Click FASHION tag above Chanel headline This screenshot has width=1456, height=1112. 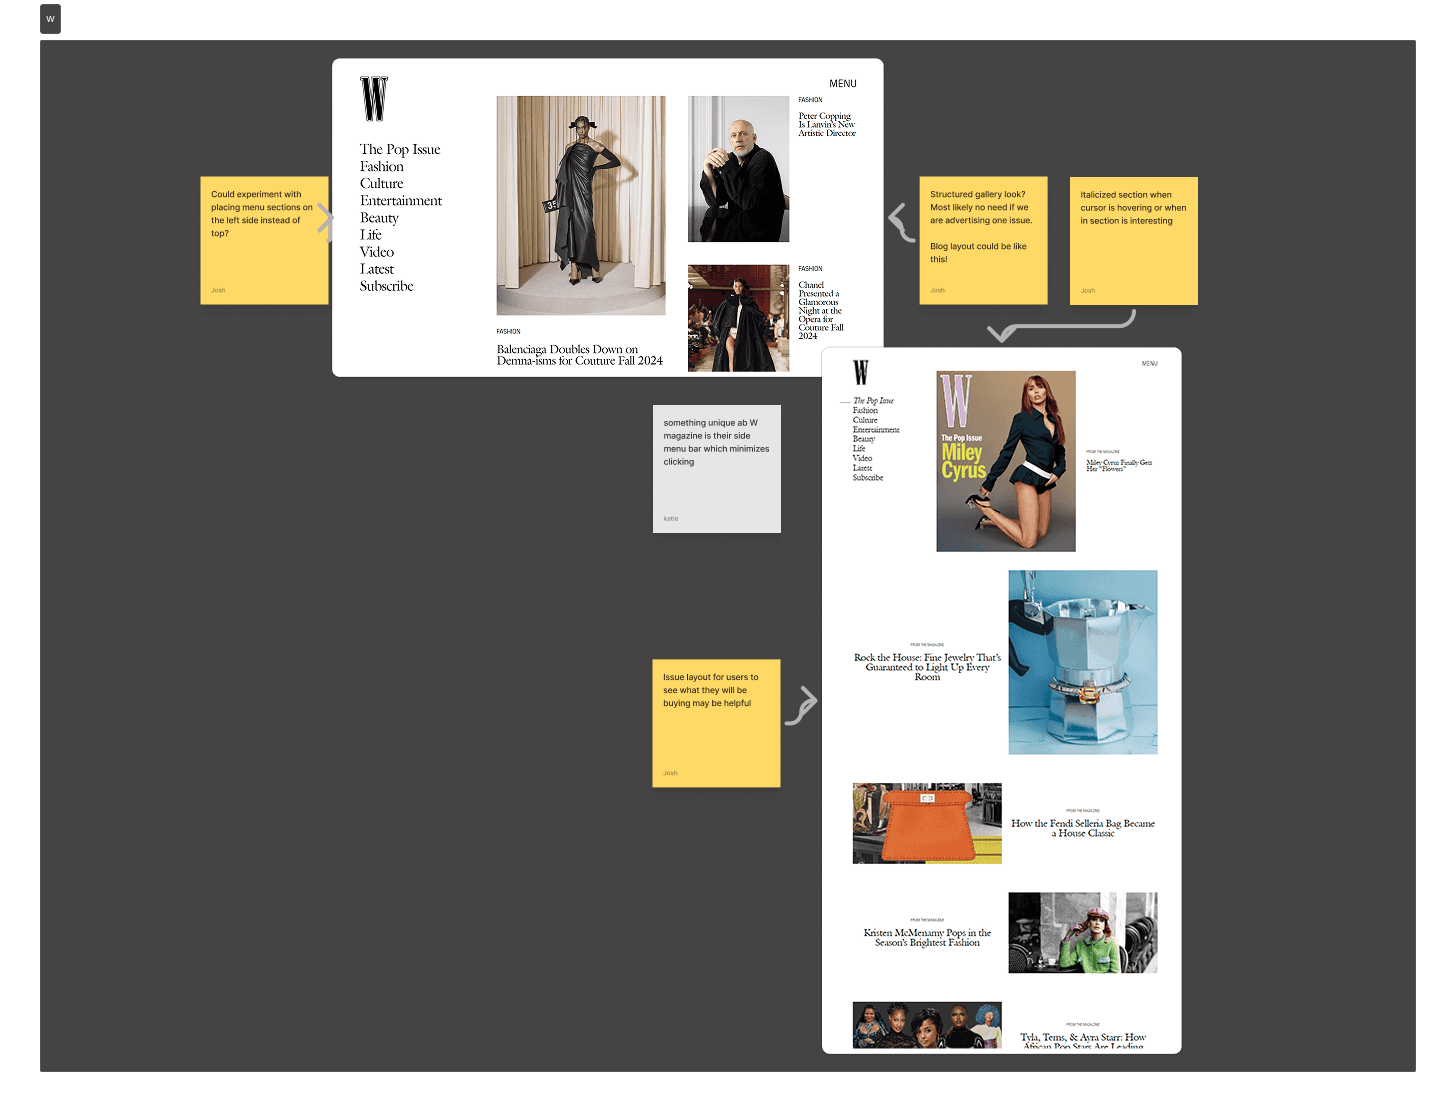pyautogui.click(x=810, y=269)
